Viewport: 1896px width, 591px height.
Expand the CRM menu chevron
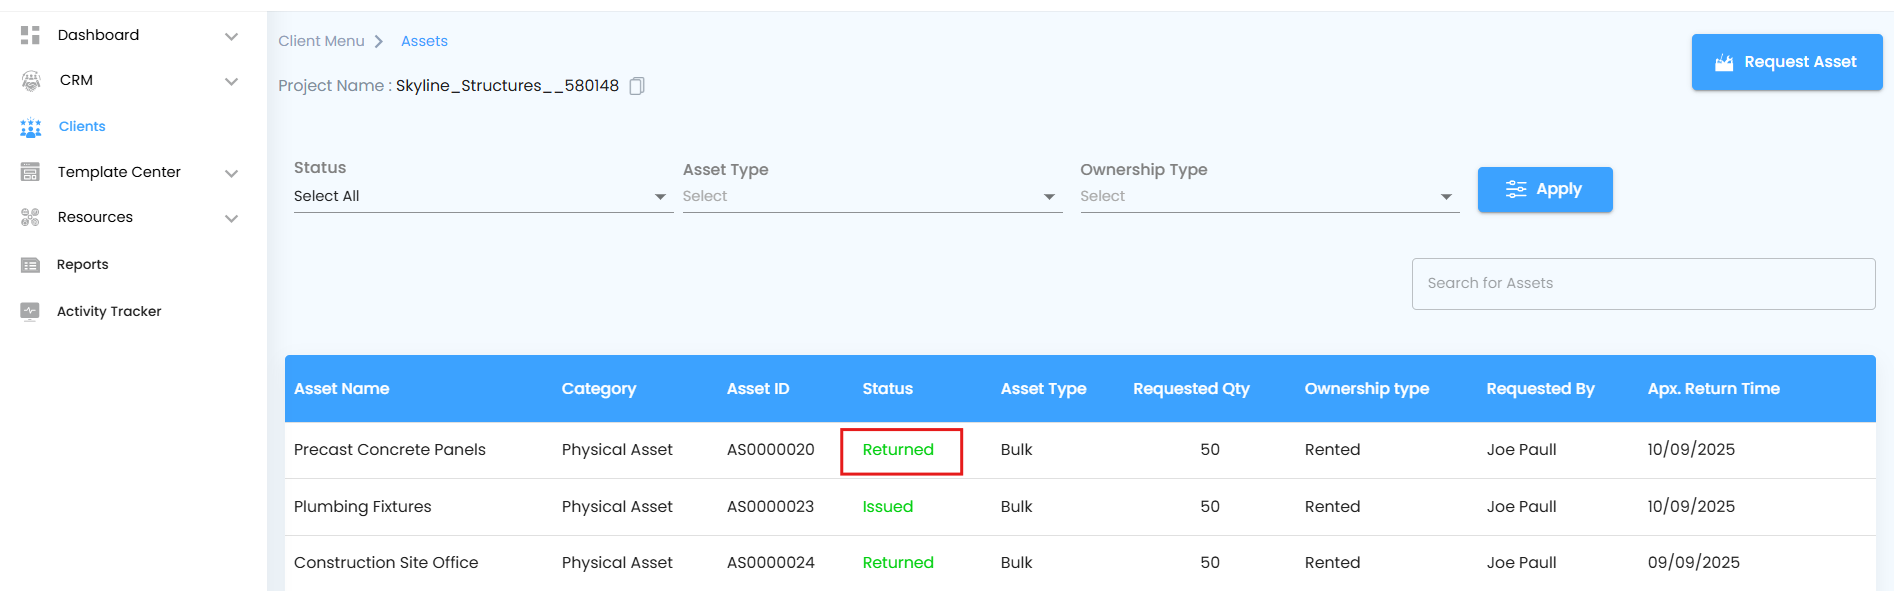point(231,81)
